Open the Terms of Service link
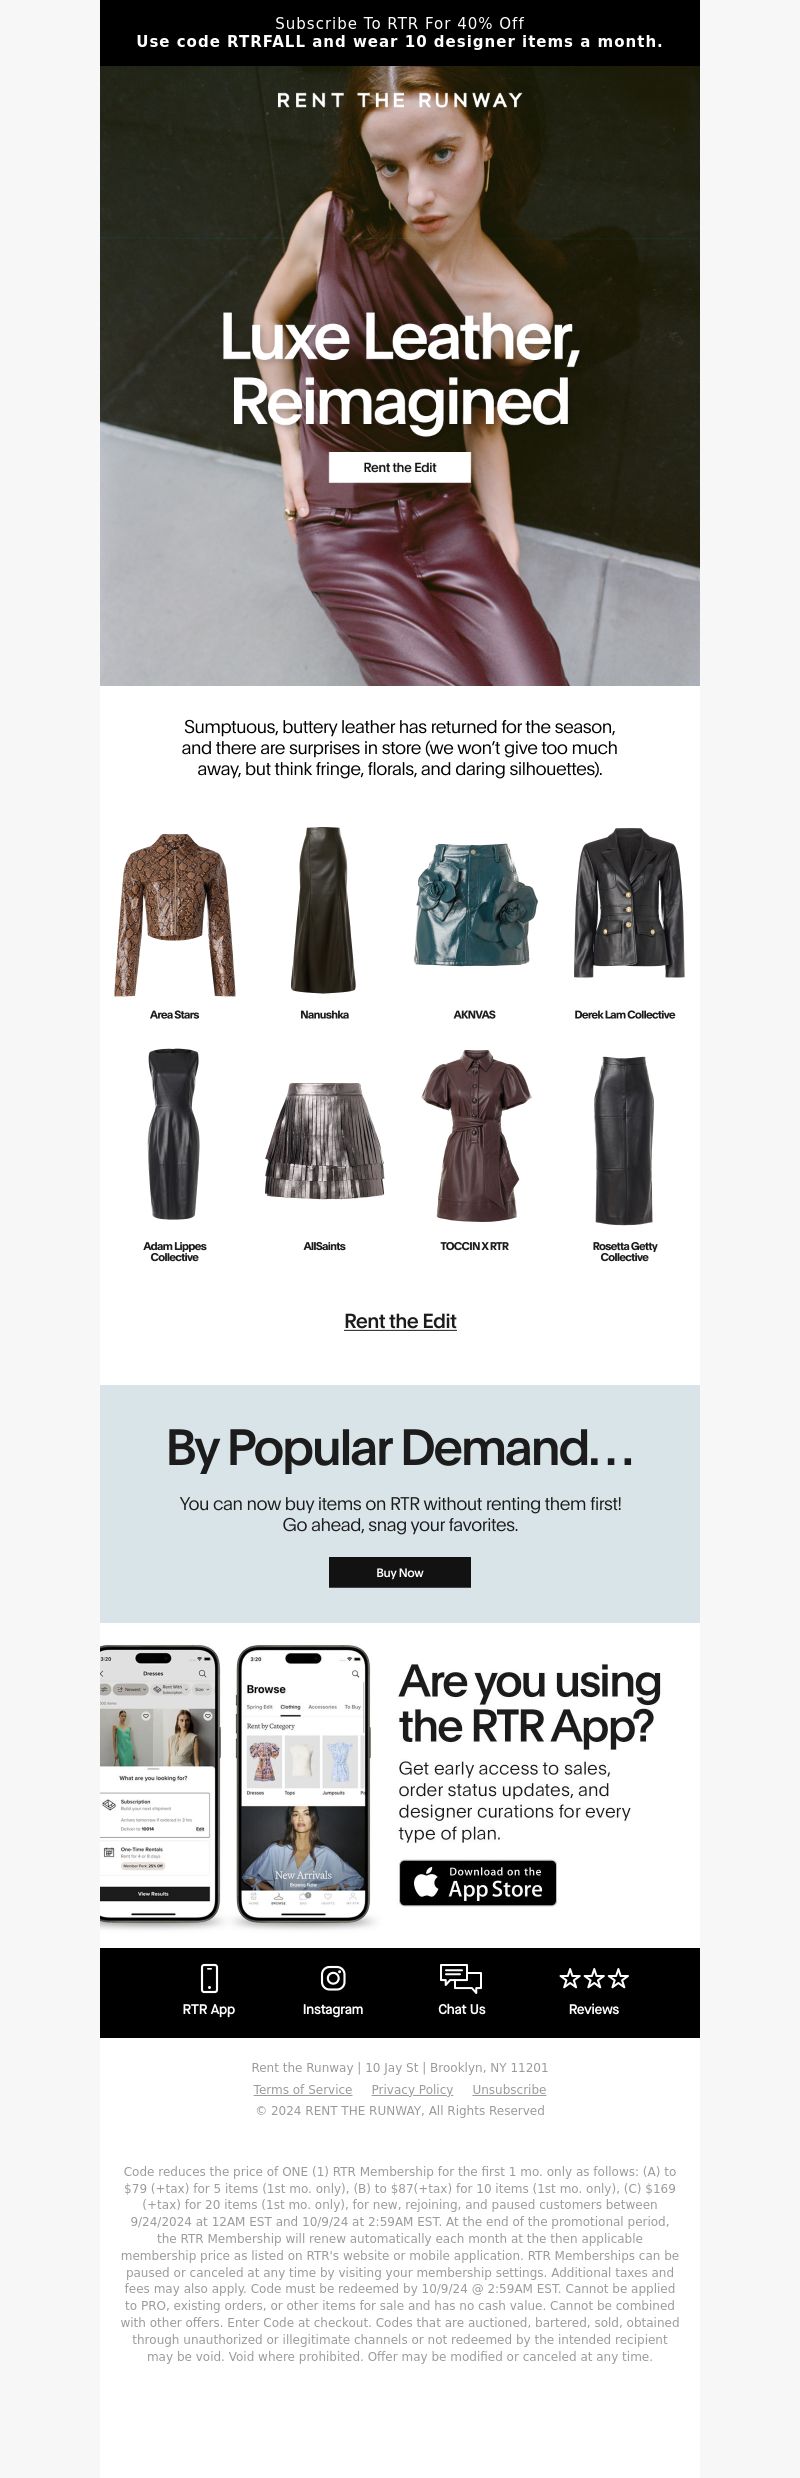The width and height of the screenshot is (800, 2478). click(x=303, y=2089)
